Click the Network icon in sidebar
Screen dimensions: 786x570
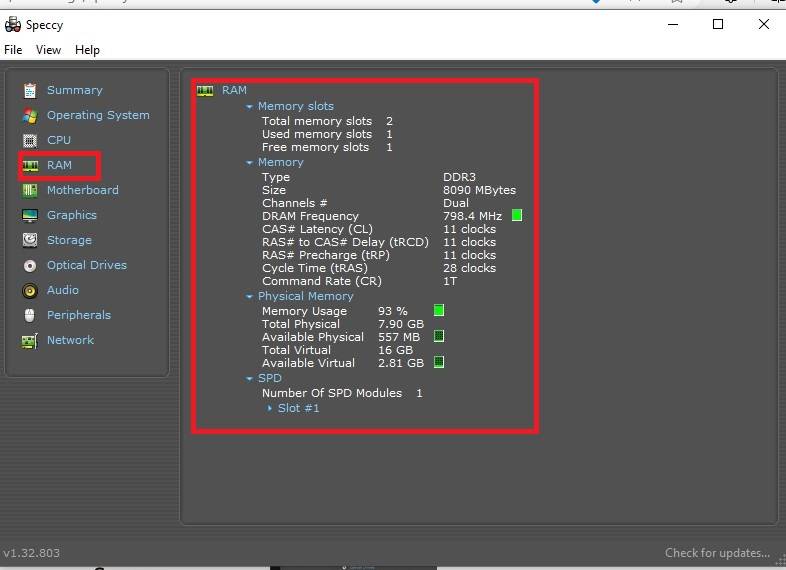click(x=30, y=340)
